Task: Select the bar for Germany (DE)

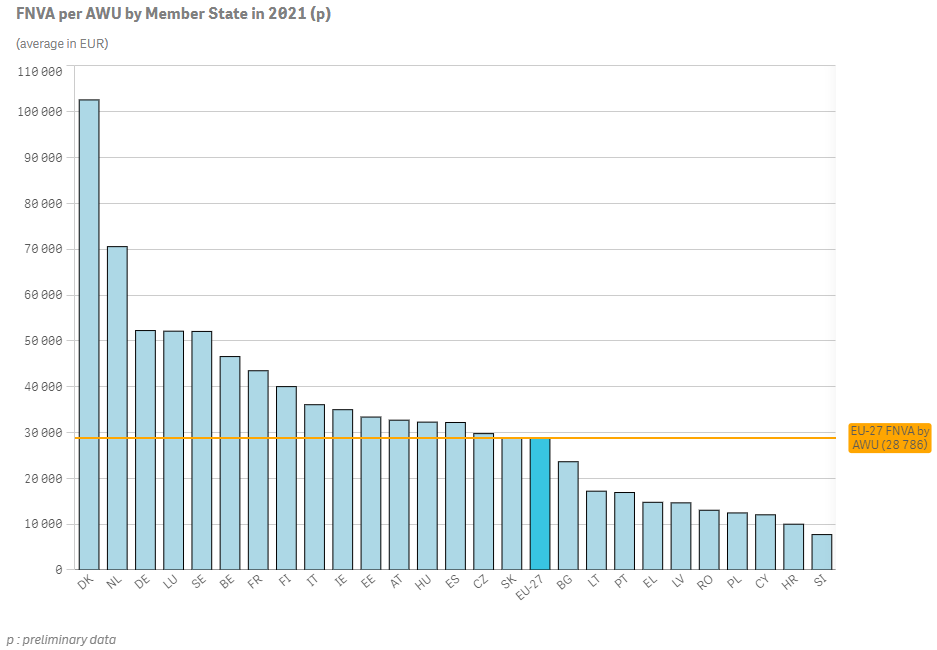Action: coord(145,449)
